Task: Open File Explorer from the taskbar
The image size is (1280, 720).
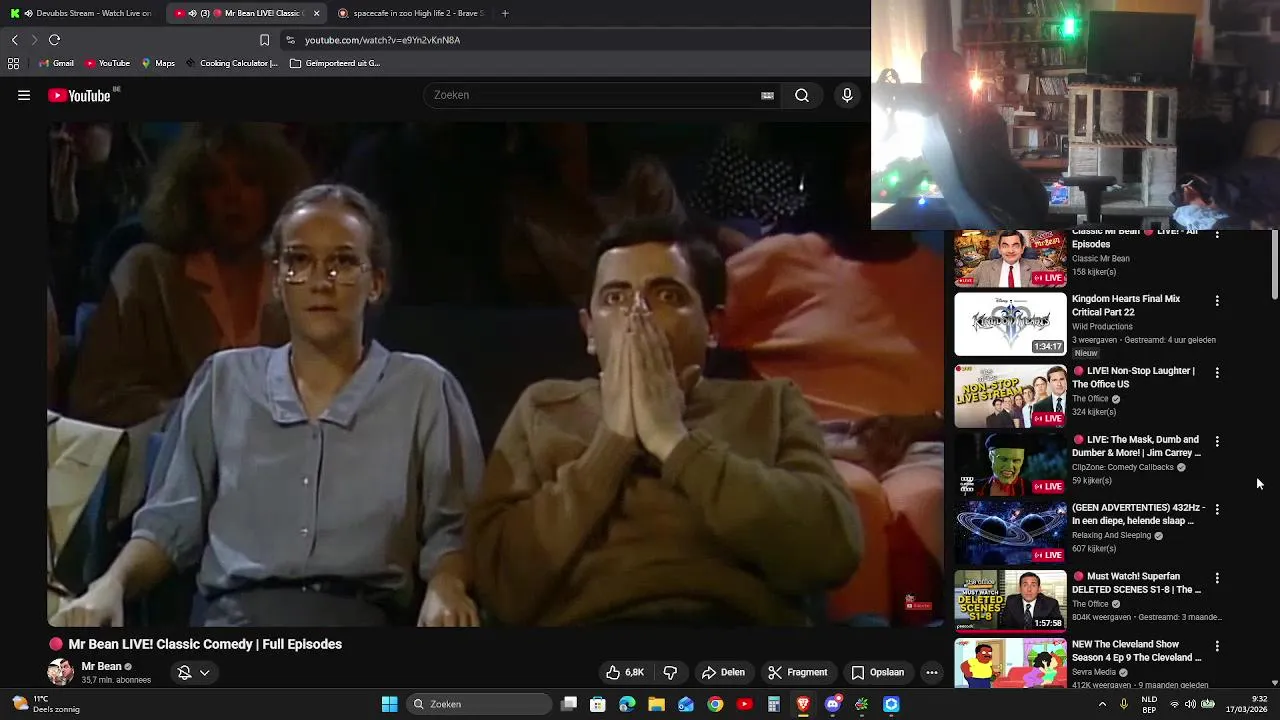Action: [x=656, y=704]
